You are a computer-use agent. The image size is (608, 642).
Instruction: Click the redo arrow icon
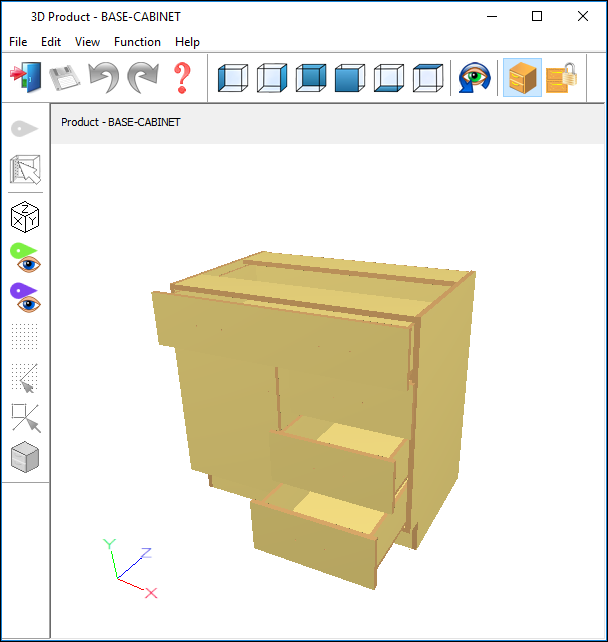[x=143, y=78]
